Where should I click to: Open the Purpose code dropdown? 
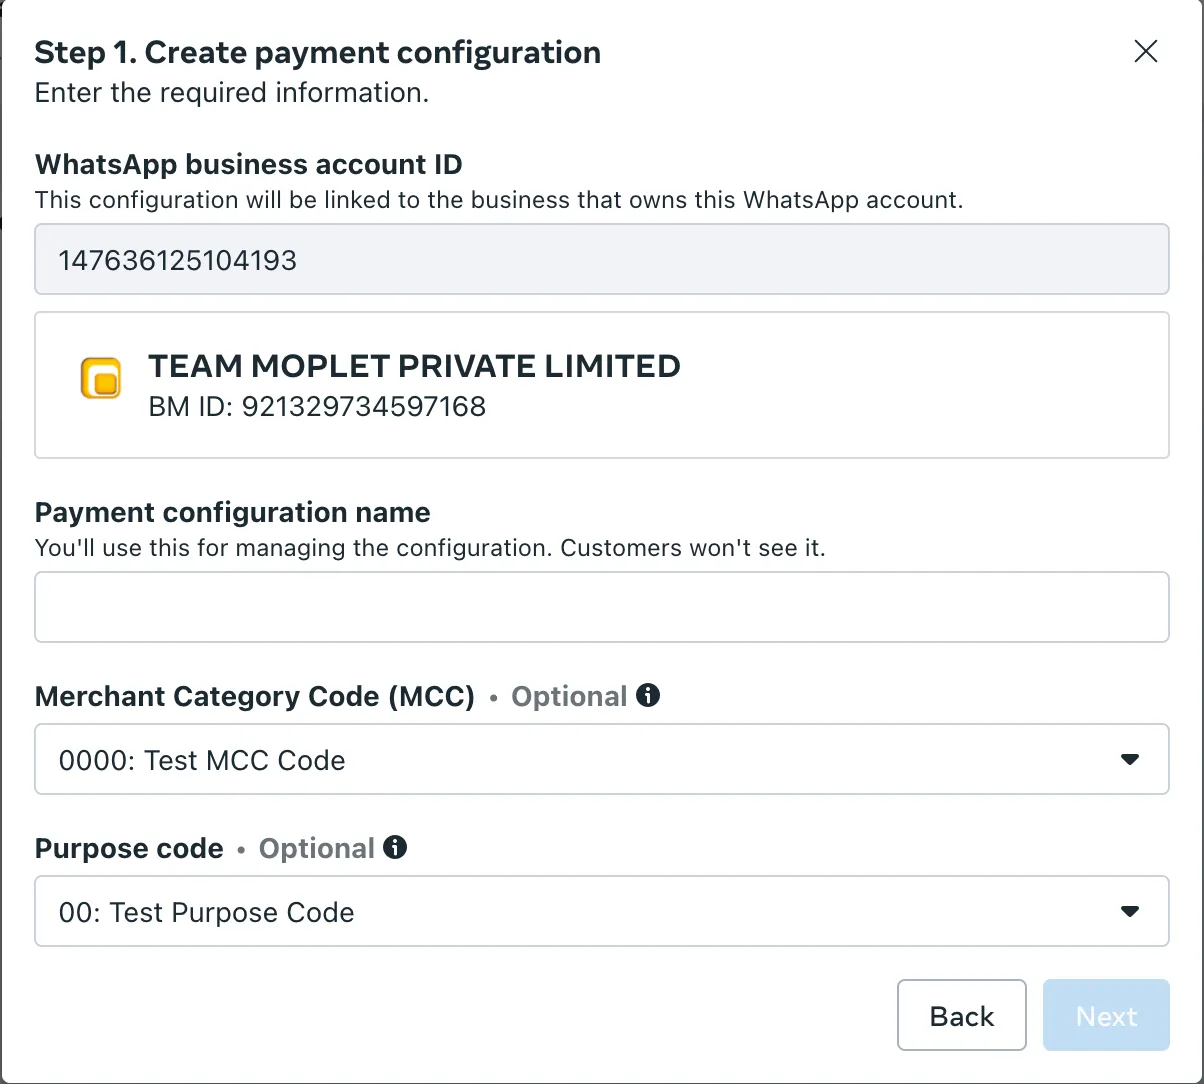(602, 911)
